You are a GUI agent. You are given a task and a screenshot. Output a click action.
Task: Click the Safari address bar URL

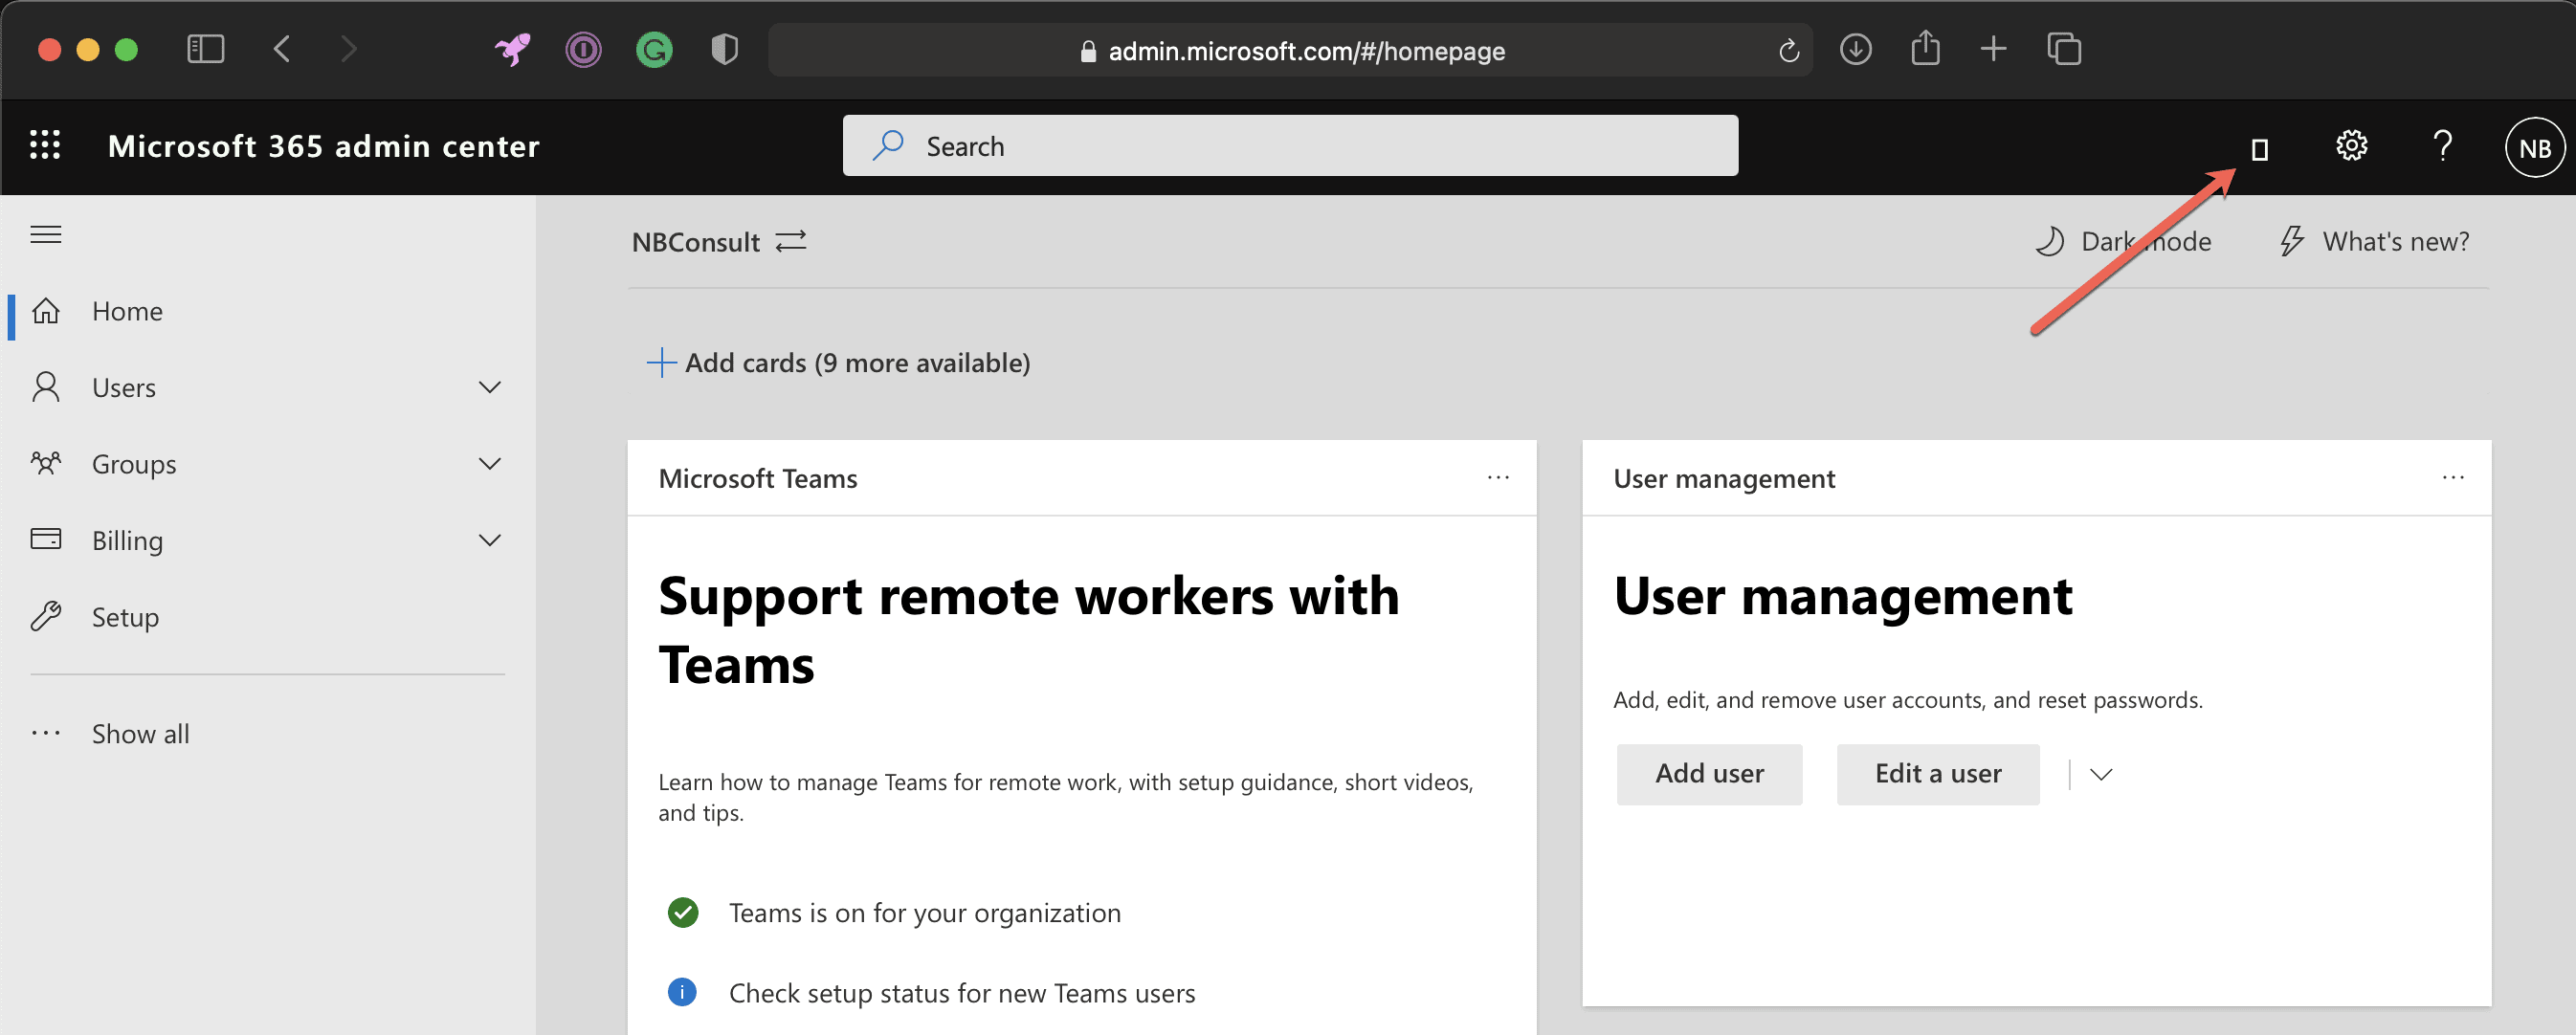1306,51
